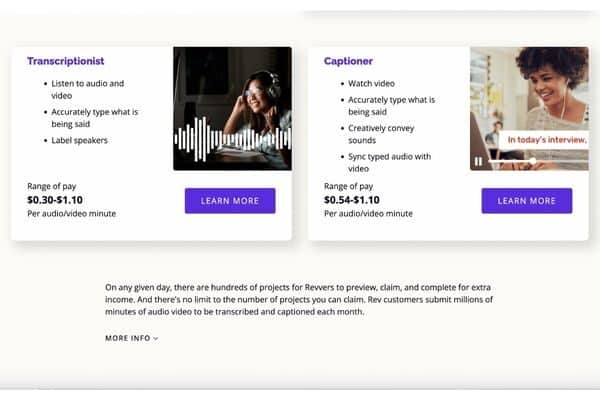This screenshot has width=600, height=400.
Task: Open the Transcriptionist heading
Action: click(x=65, y=61)
